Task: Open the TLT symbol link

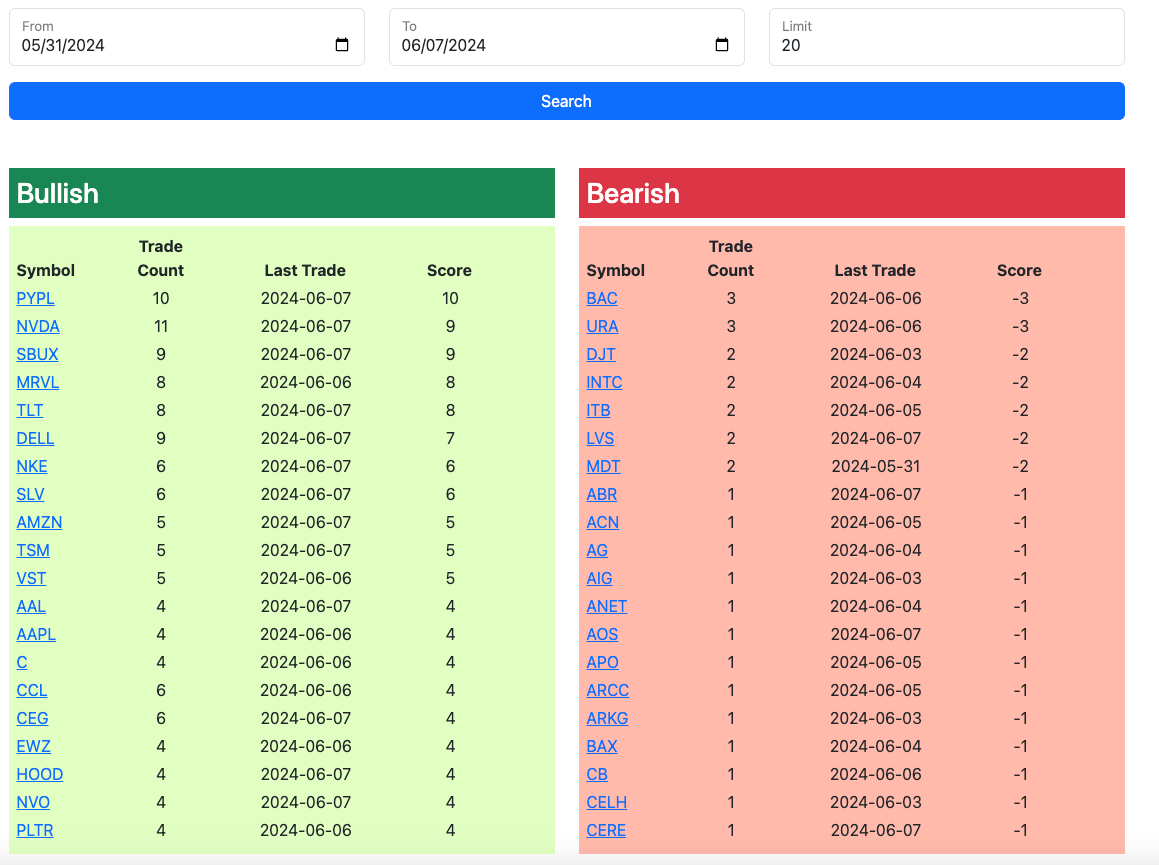Action: click(x=30, y=410)
